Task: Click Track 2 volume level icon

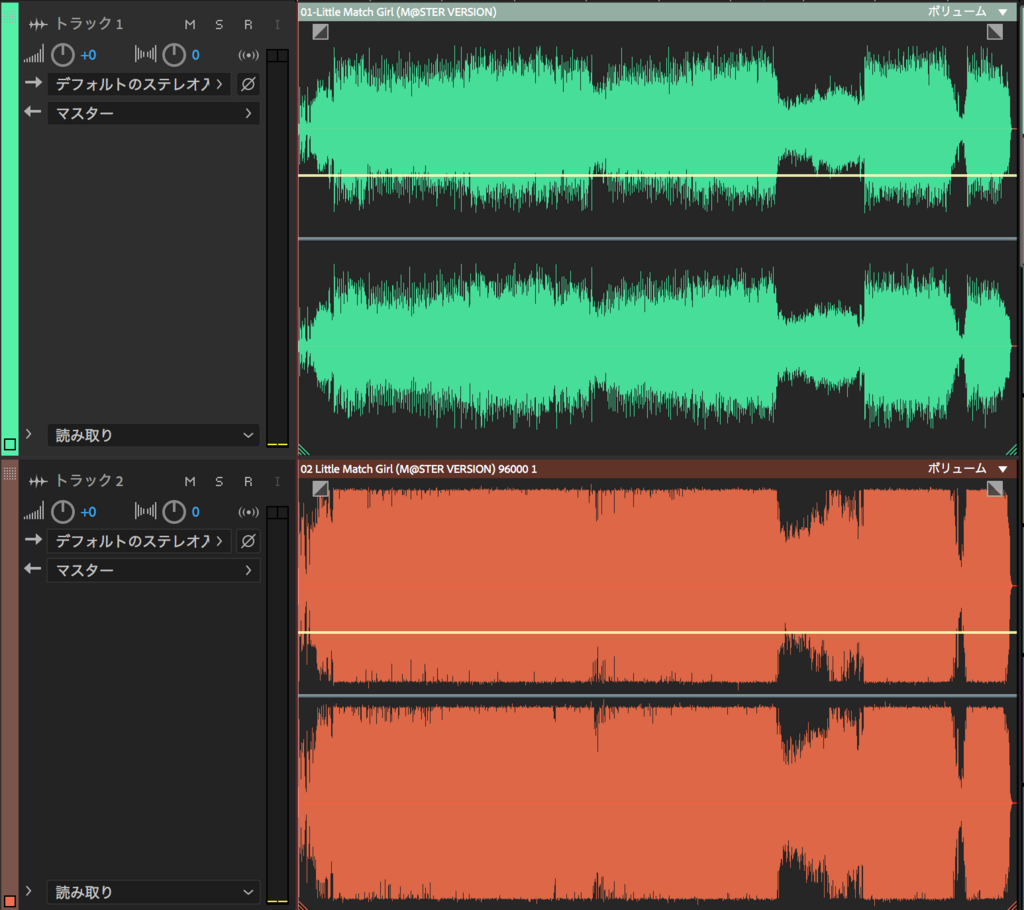Action: 34,512
